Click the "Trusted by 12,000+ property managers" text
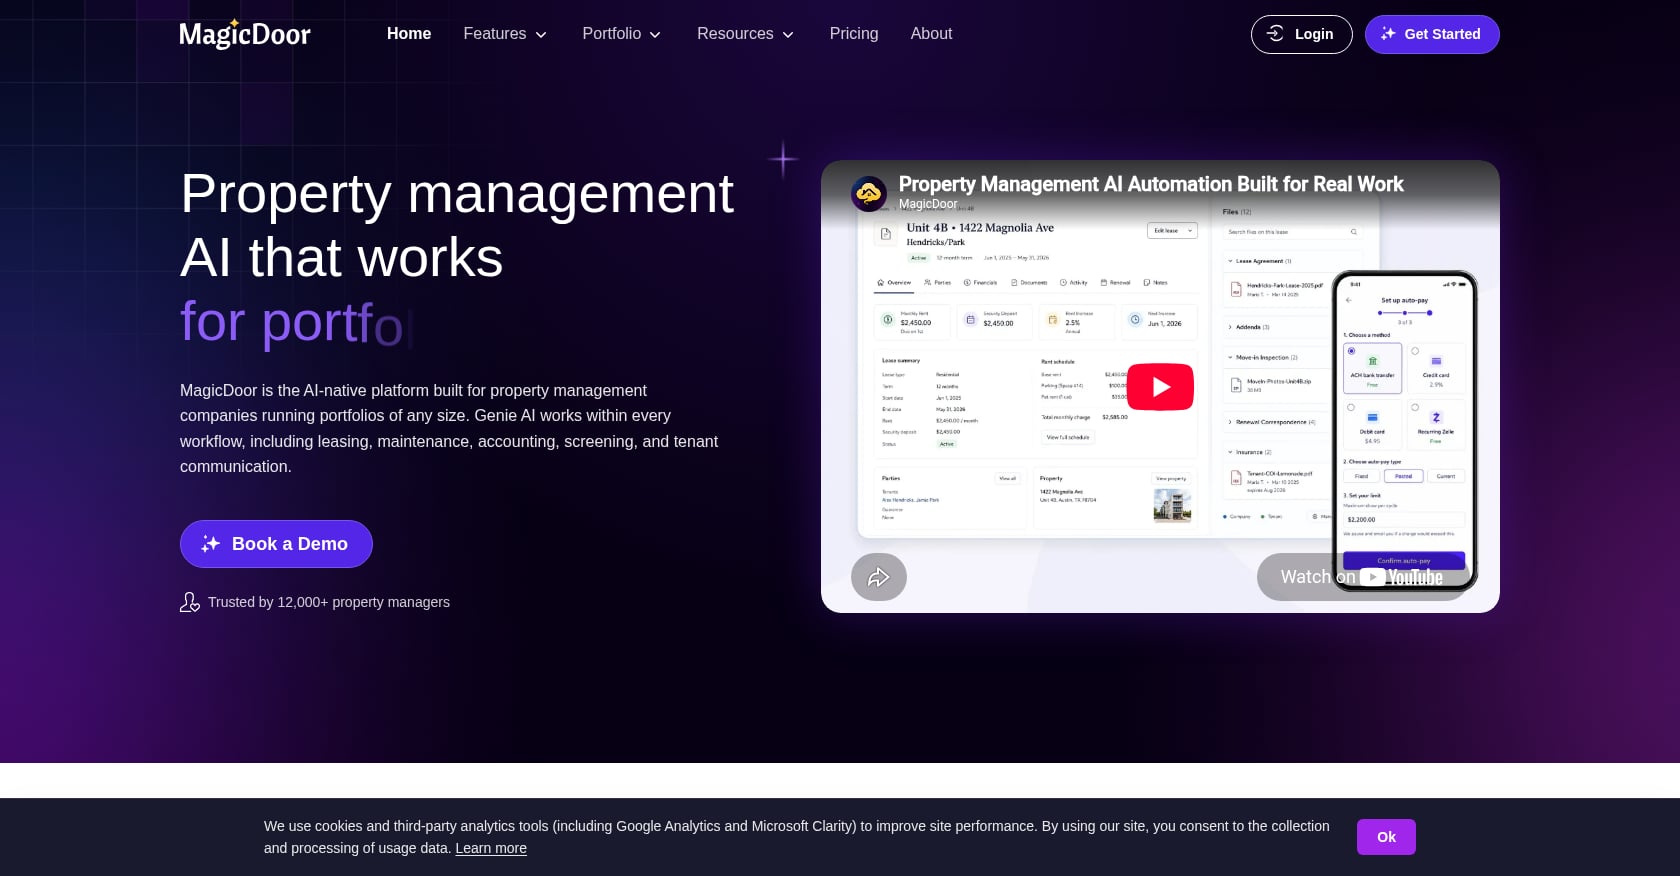Screen dimensions: 1680x876 (x=329, y=602)
